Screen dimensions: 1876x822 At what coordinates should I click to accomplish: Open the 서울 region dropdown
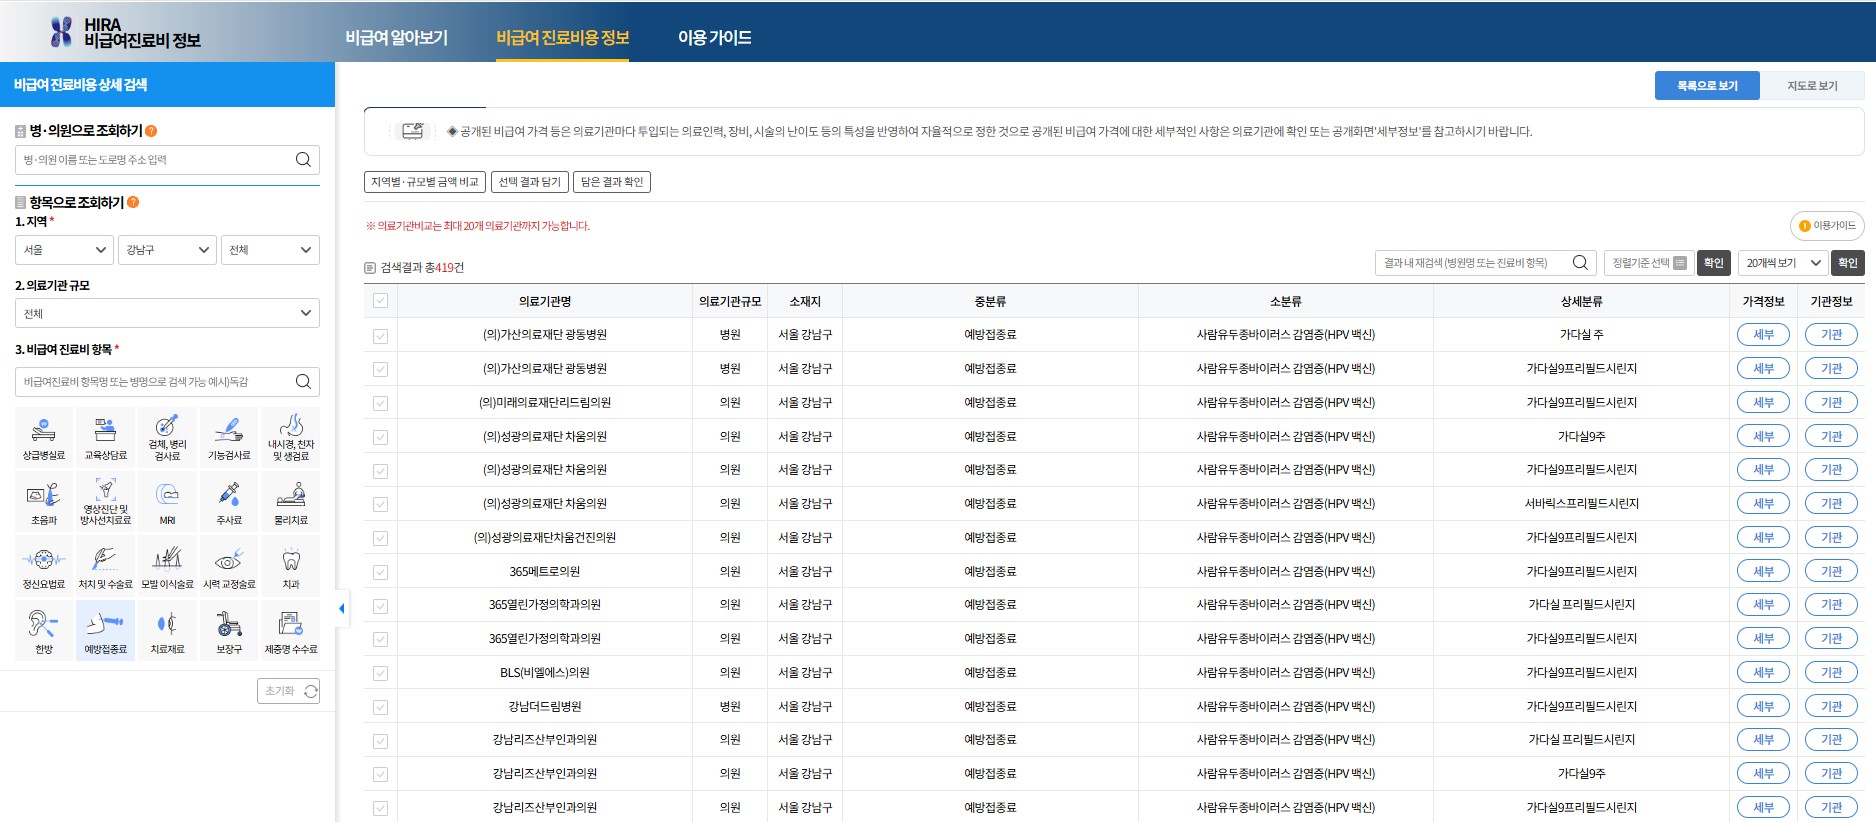click(64, 250)
